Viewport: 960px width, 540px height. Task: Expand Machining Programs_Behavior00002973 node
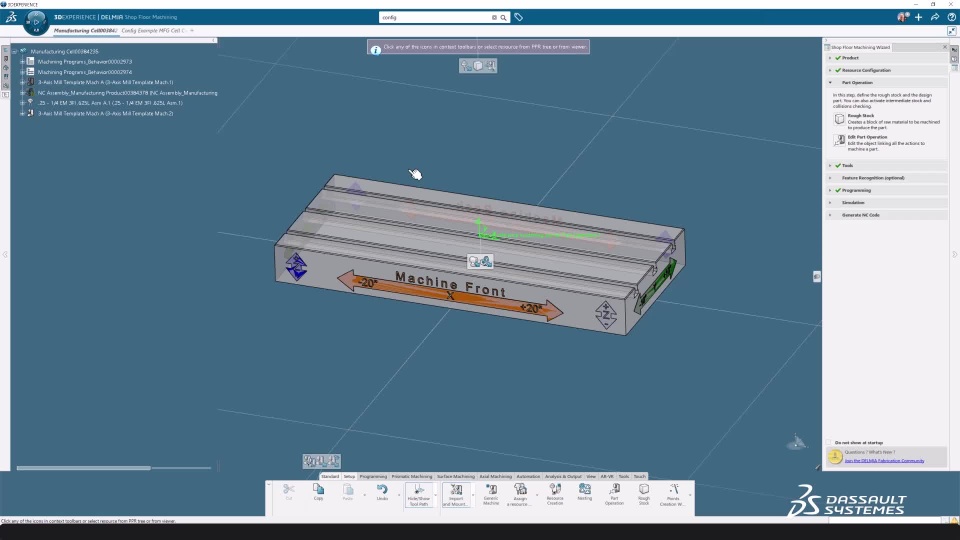(x=22, y=62)
